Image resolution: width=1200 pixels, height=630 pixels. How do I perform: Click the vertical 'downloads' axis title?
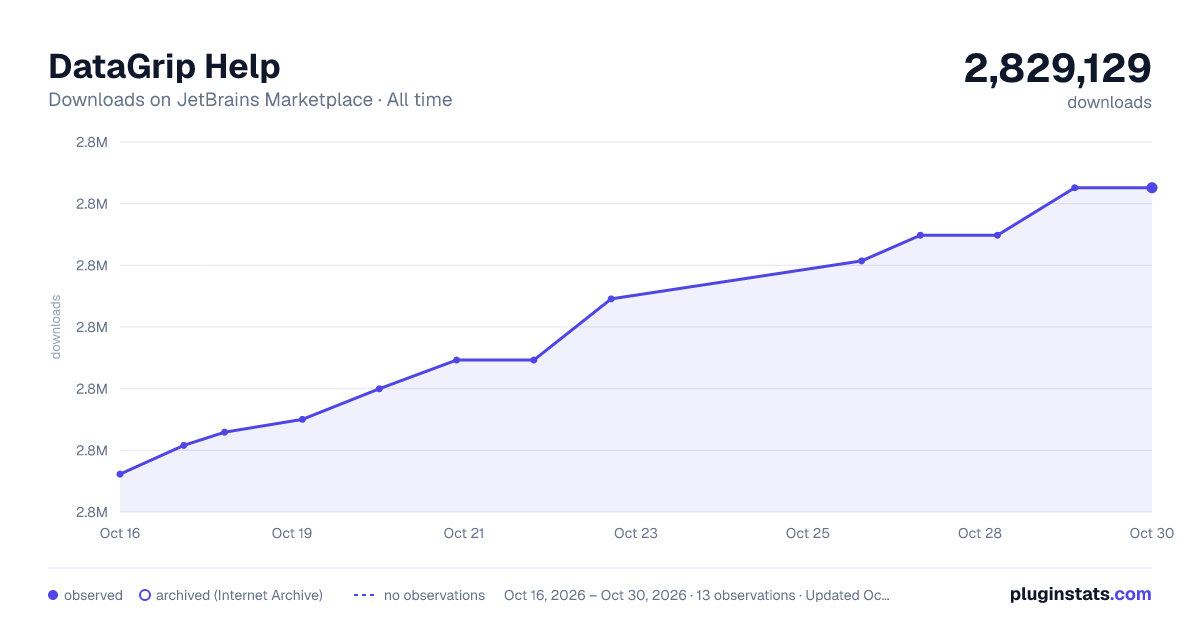[x=56, y=327]
